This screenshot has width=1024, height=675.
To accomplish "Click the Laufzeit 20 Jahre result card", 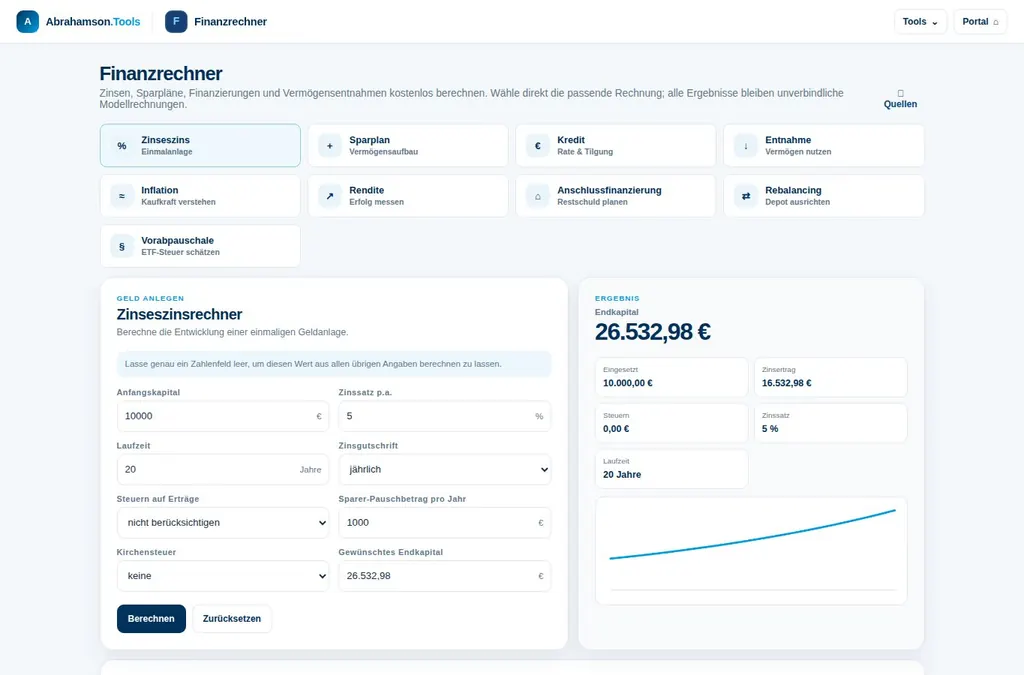I will pyautogui.click(x=671, y=469).
